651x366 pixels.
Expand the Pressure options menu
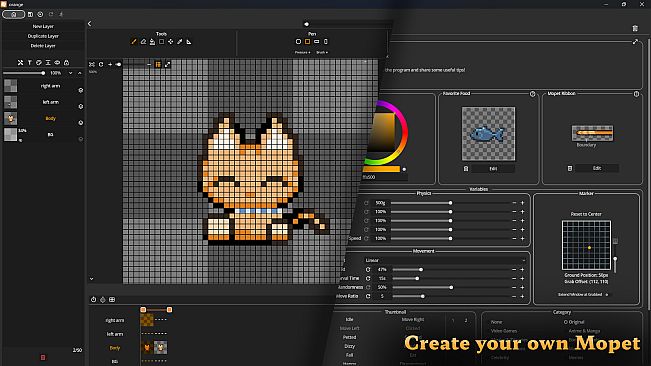302,53
